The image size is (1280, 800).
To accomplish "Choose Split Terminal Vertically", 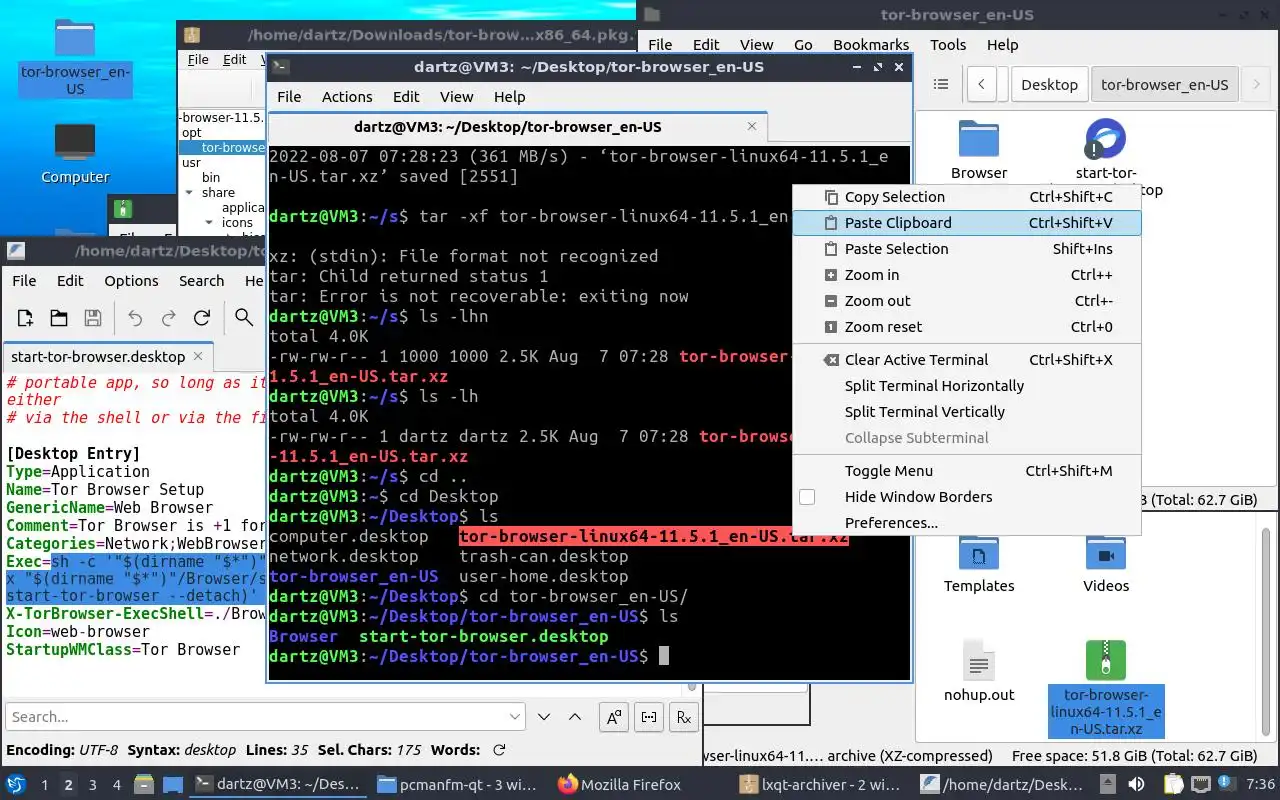I will point(966,412).
